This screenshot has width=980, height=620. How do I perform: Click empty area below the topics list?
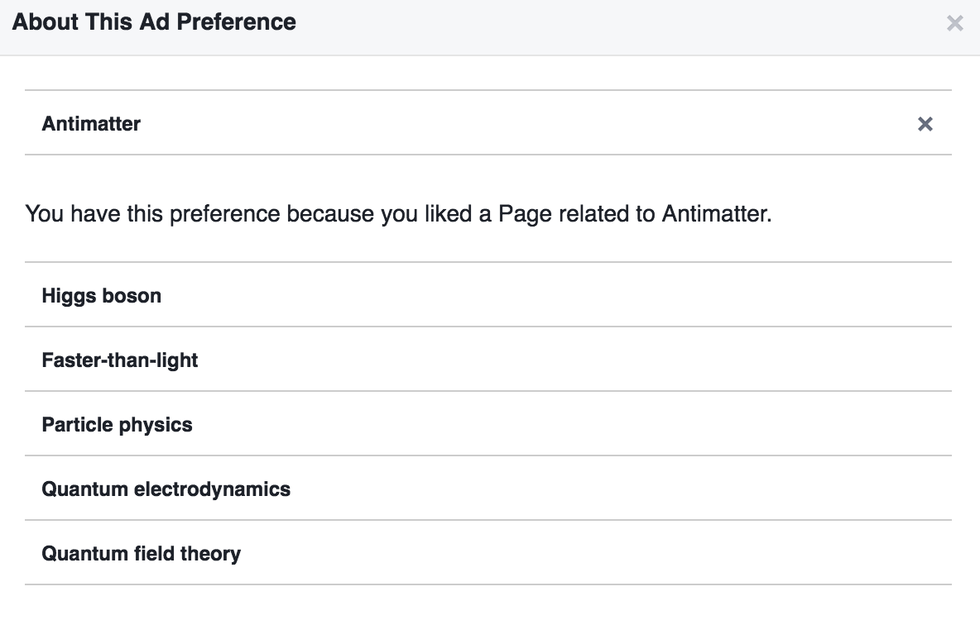(488, 603)
